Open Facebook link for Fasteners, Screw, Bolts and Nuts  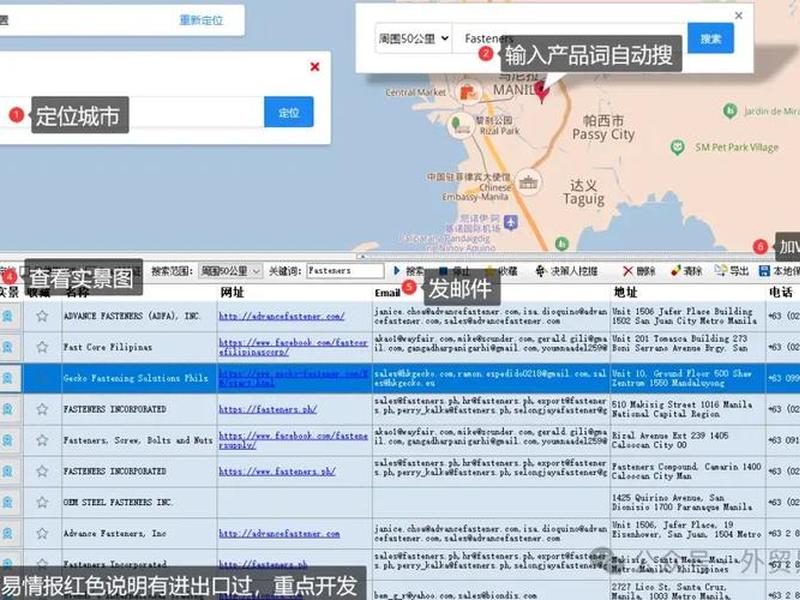click(293, 440)
